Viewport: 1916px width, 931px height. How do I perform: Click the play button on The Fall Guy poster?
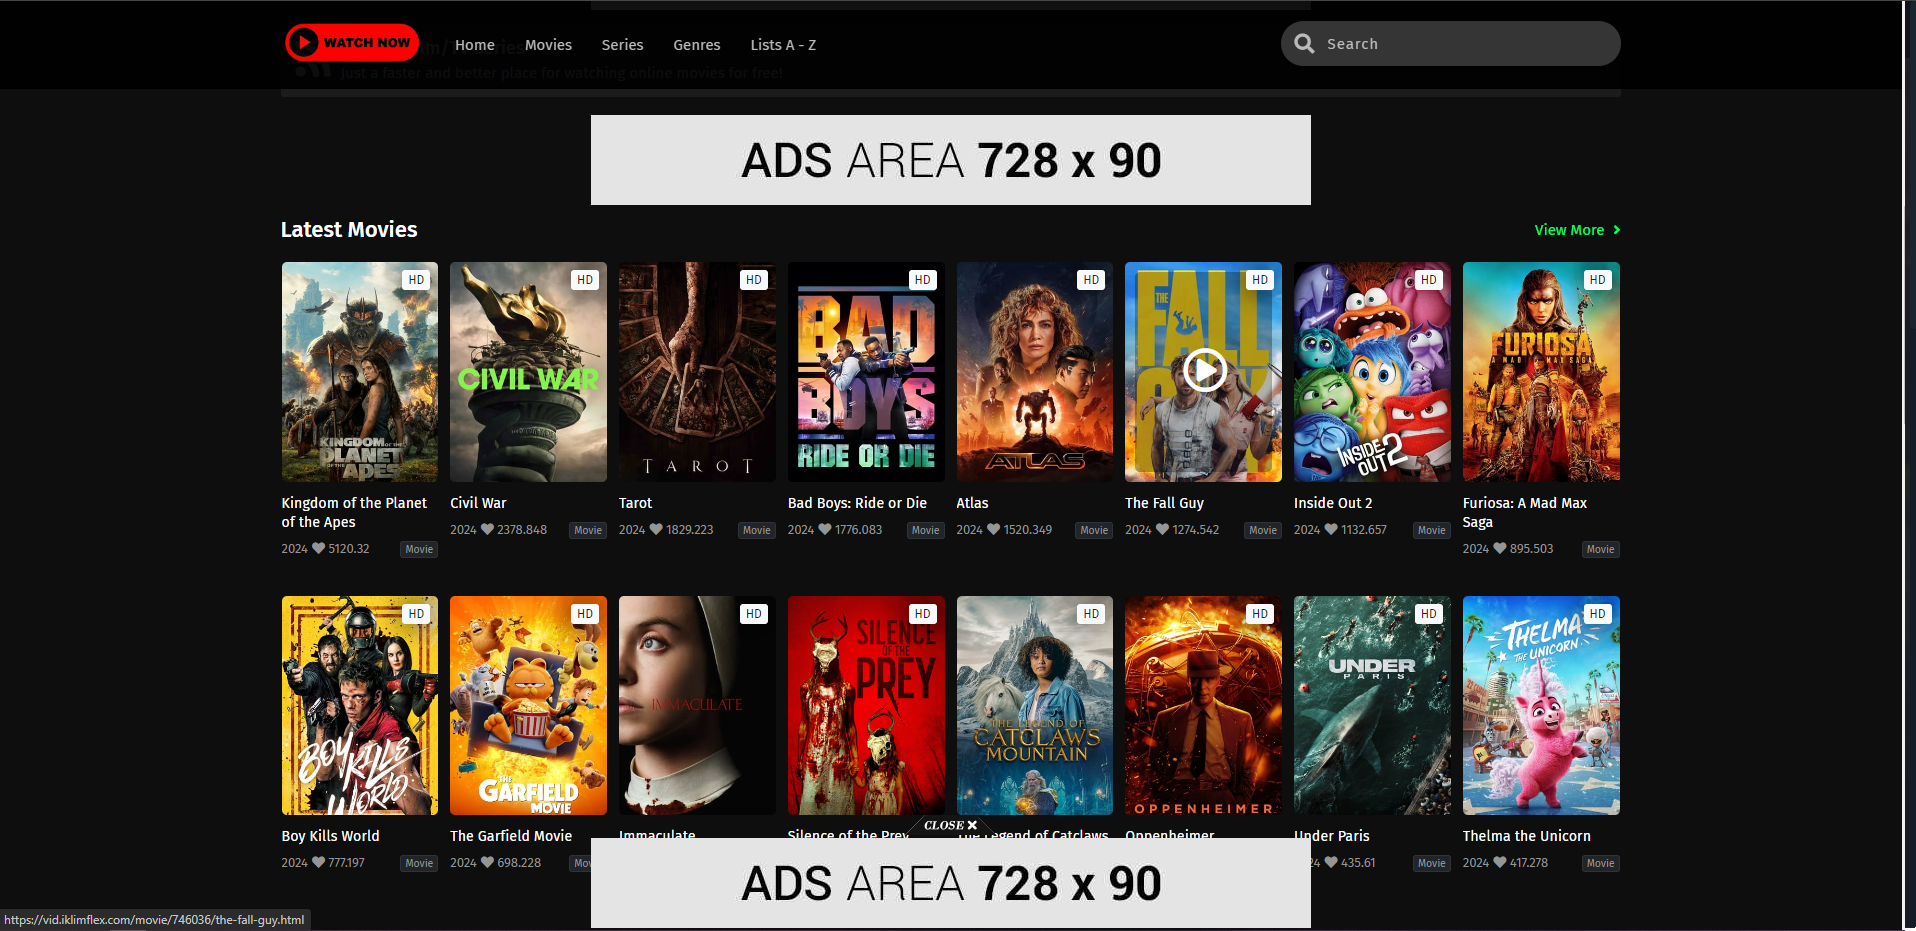(x=1204, y=371)
